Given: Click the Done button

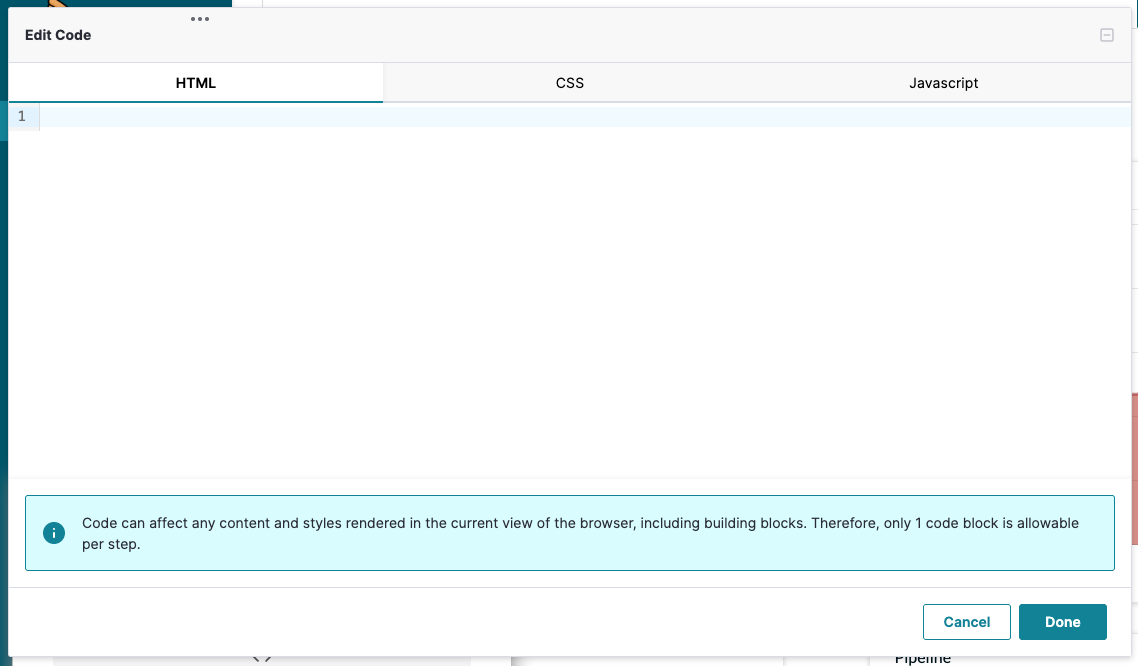Looking at the screenshot, I should 1062,621.
